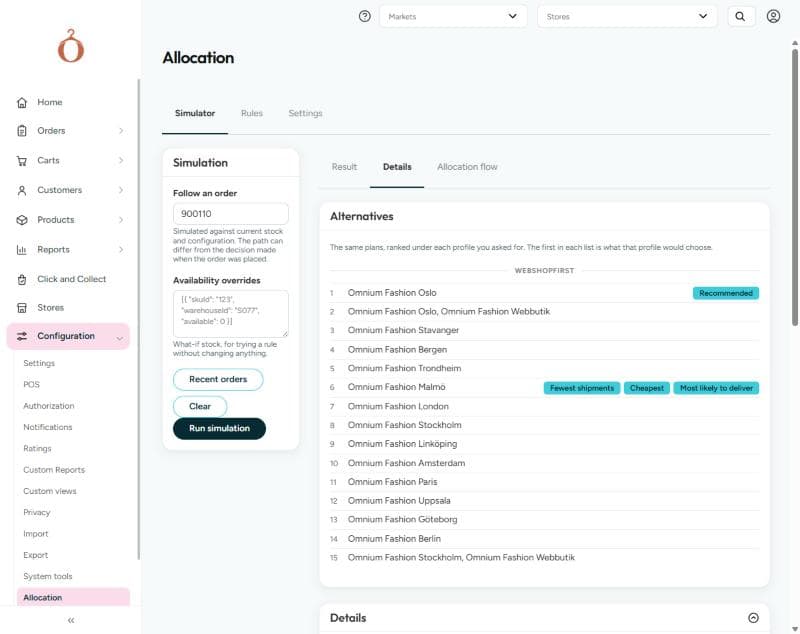Open Custom views under Configuration
The width and height of the screenshot is (800, 634).
[49, 491]
